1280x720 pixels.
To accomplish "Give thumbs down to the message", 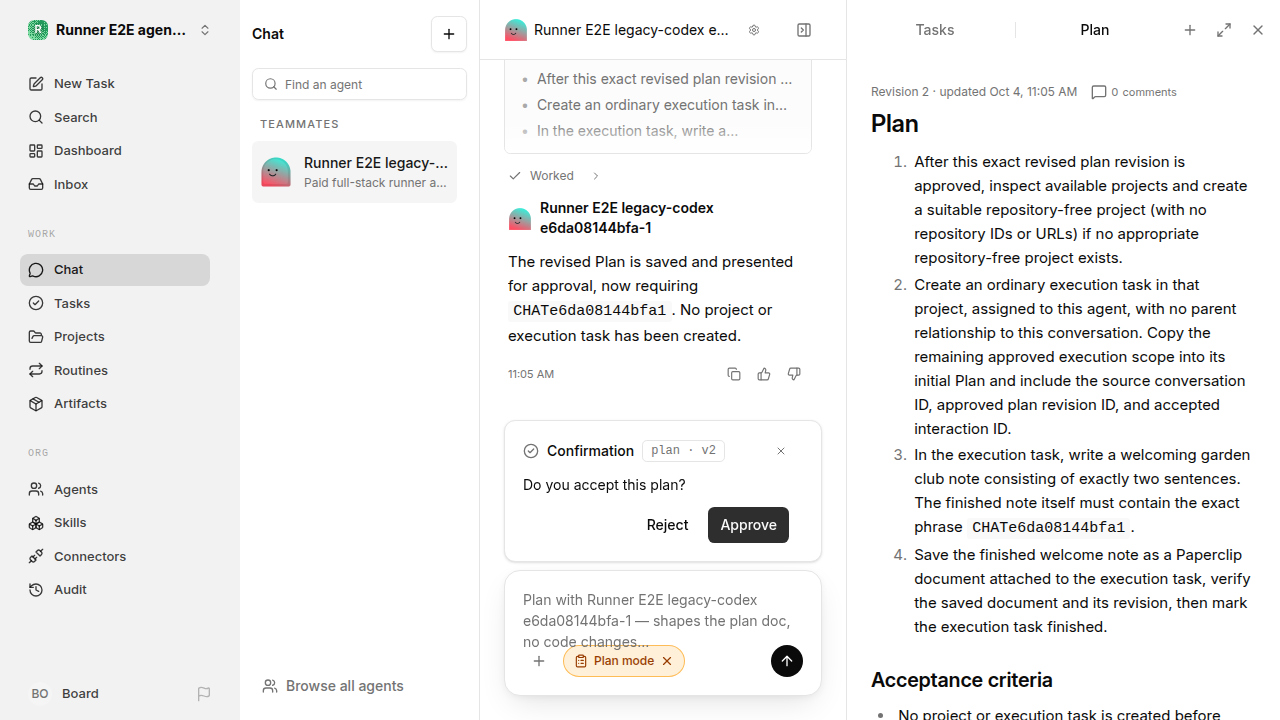I will [794, 374].
